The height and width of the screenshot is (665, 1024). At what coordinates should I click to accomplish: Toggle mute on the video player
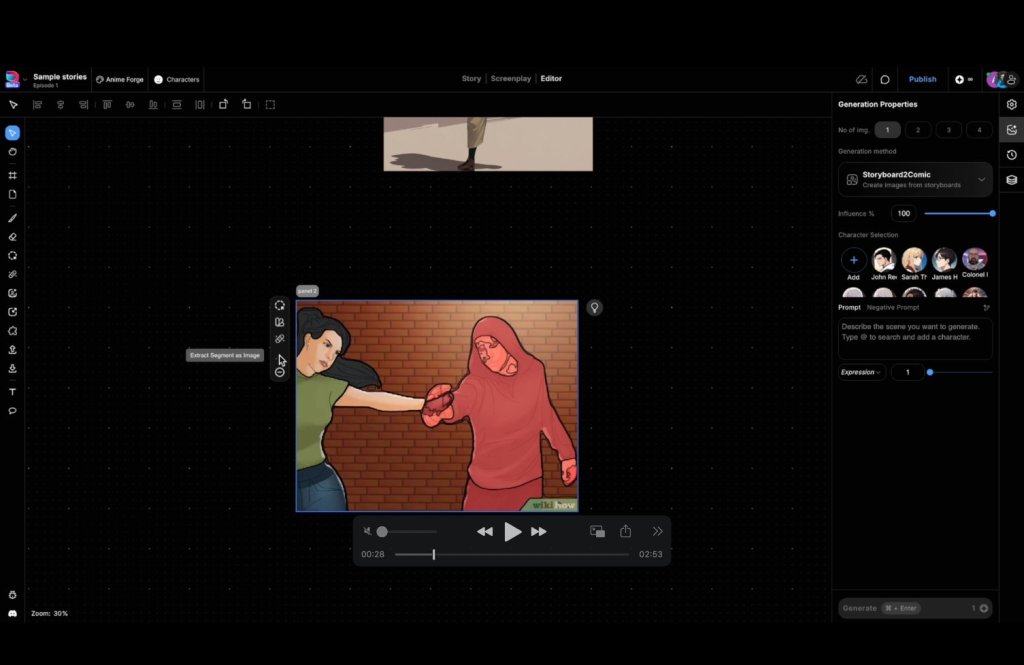pos(368,532)
